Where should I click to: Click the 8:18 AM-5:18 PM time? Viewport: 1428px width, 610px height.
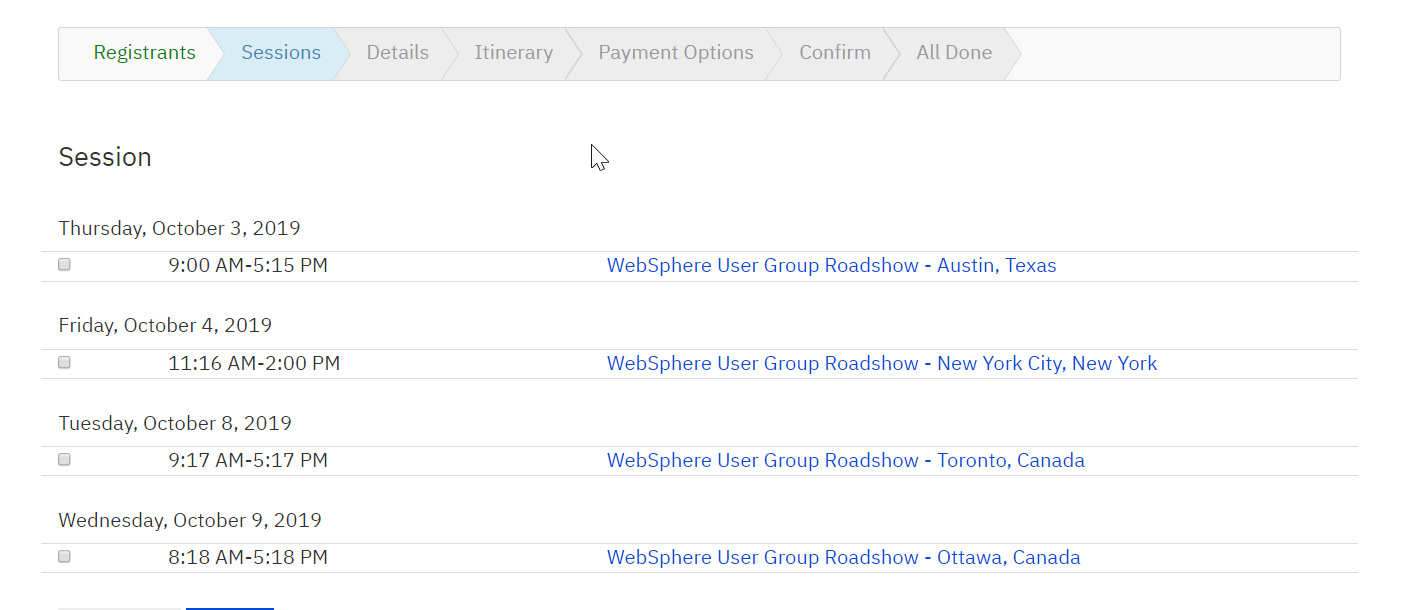[248, 558]
